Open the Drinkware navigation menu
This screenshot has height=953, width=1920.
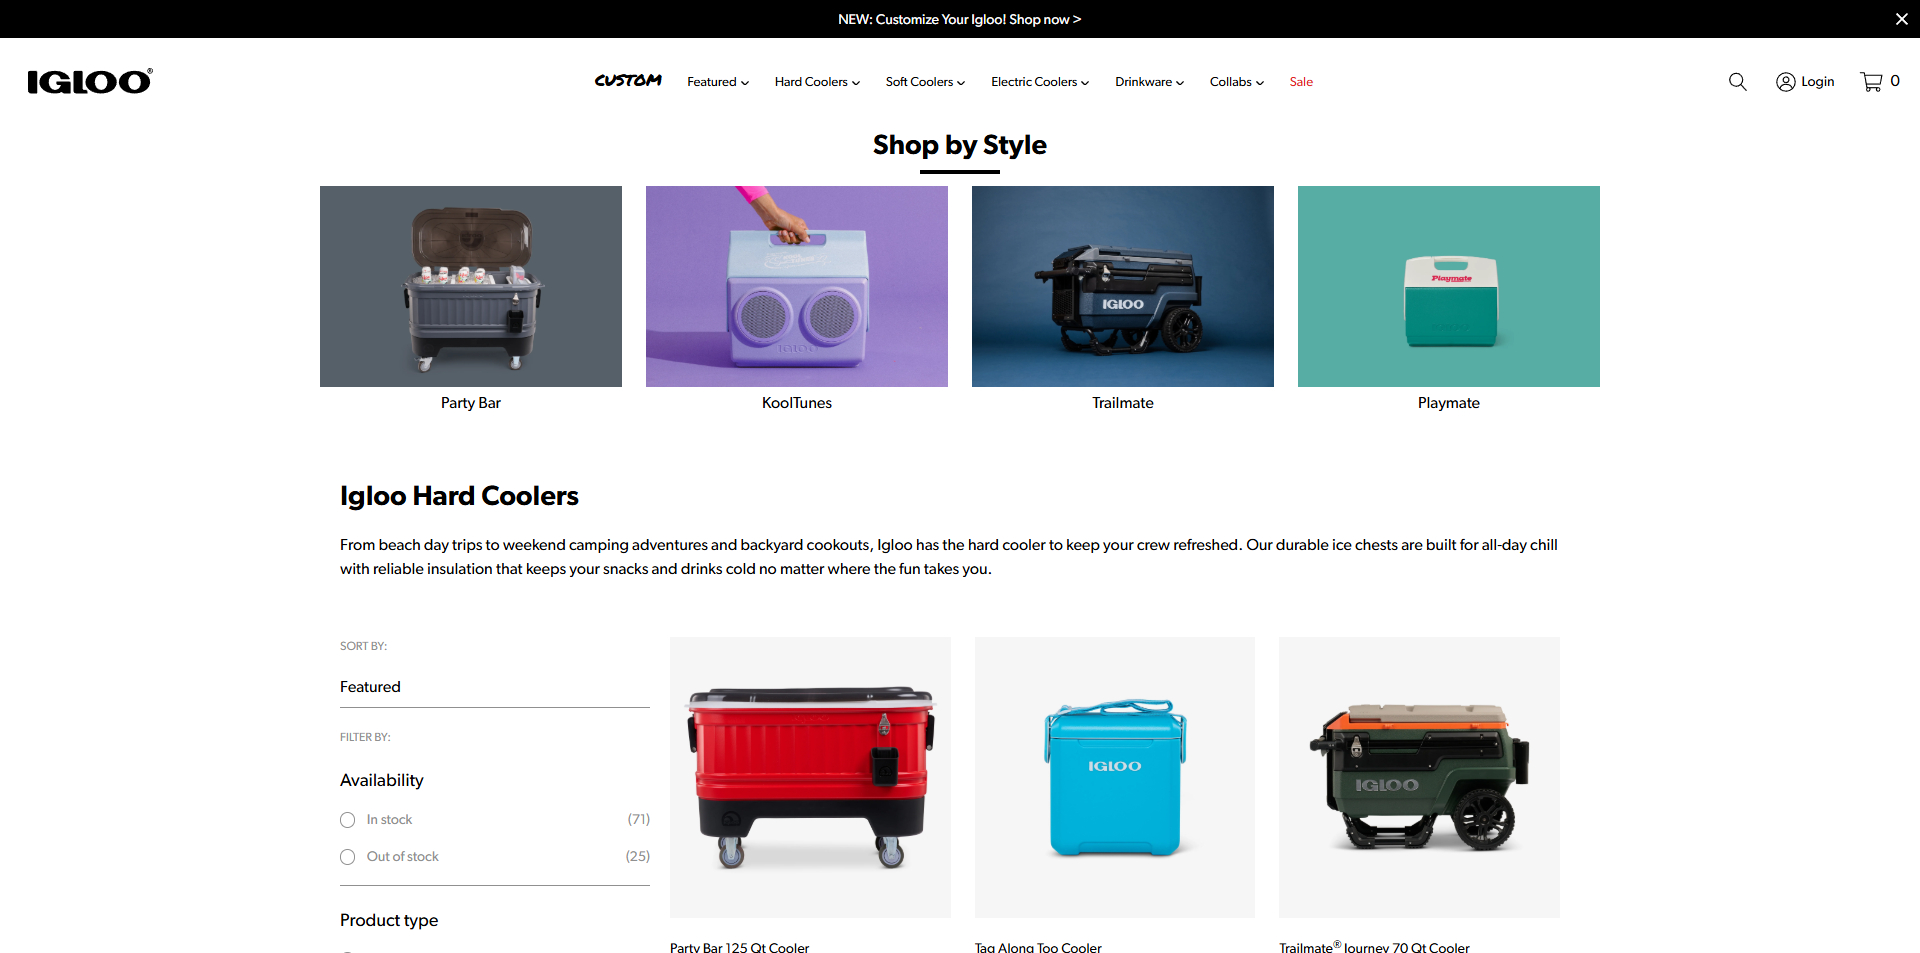(1149, 82)
